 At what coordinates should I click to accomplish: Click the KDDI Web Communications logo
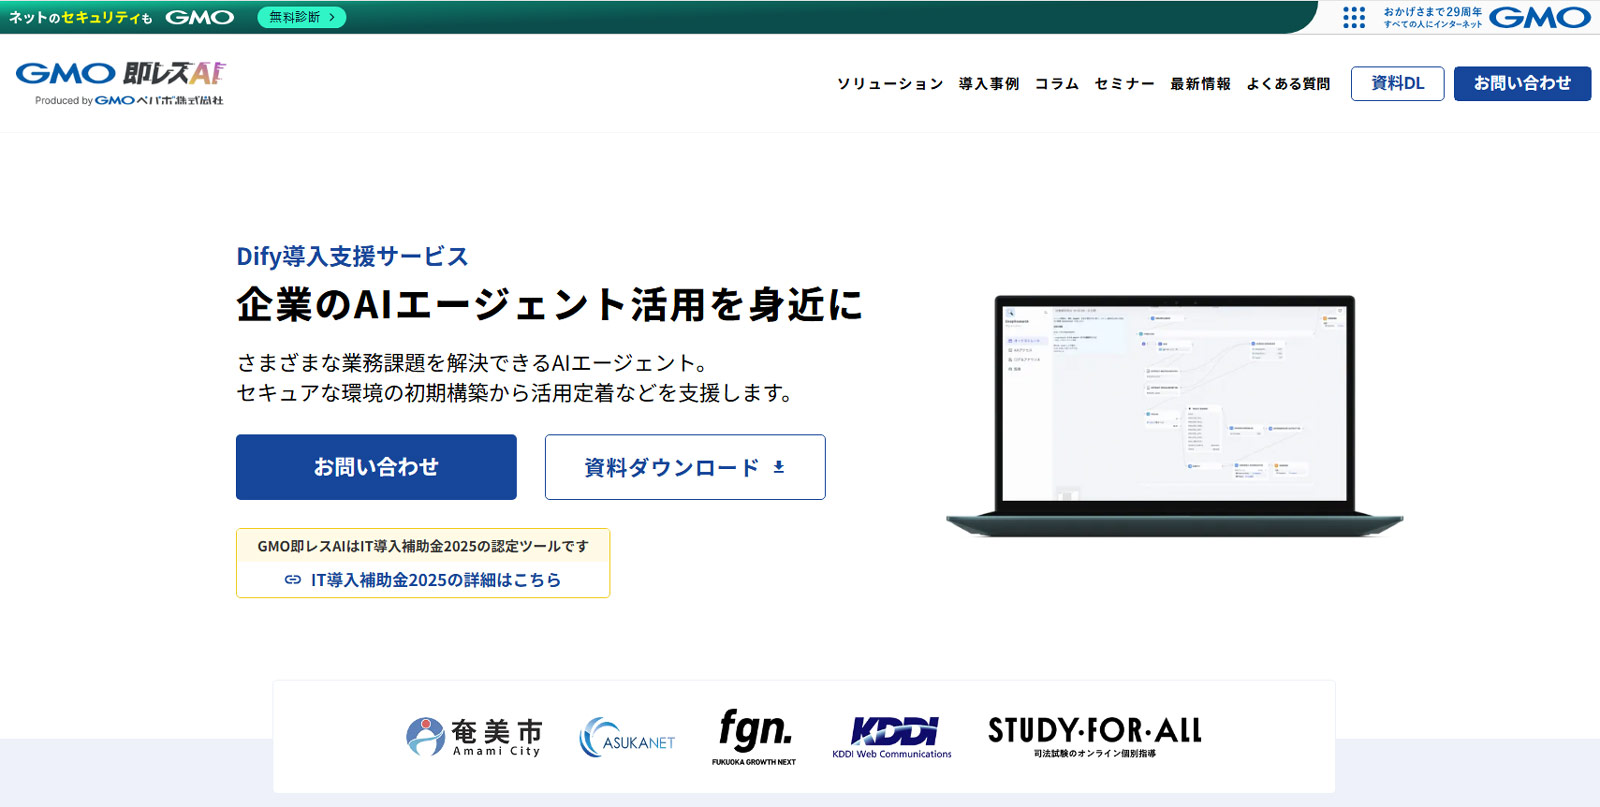892,738
